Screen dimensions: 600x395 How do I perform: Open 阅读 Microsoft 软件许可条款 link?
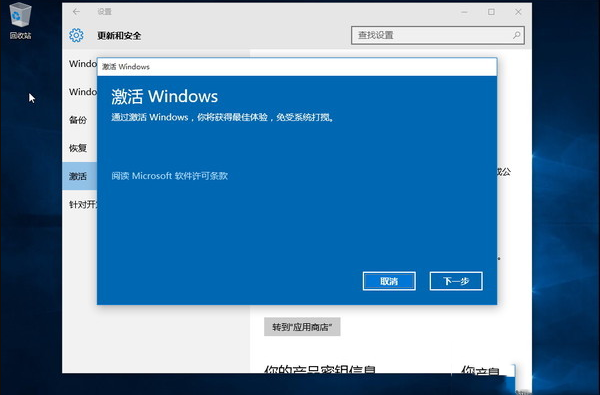click(x=170, y=176)
